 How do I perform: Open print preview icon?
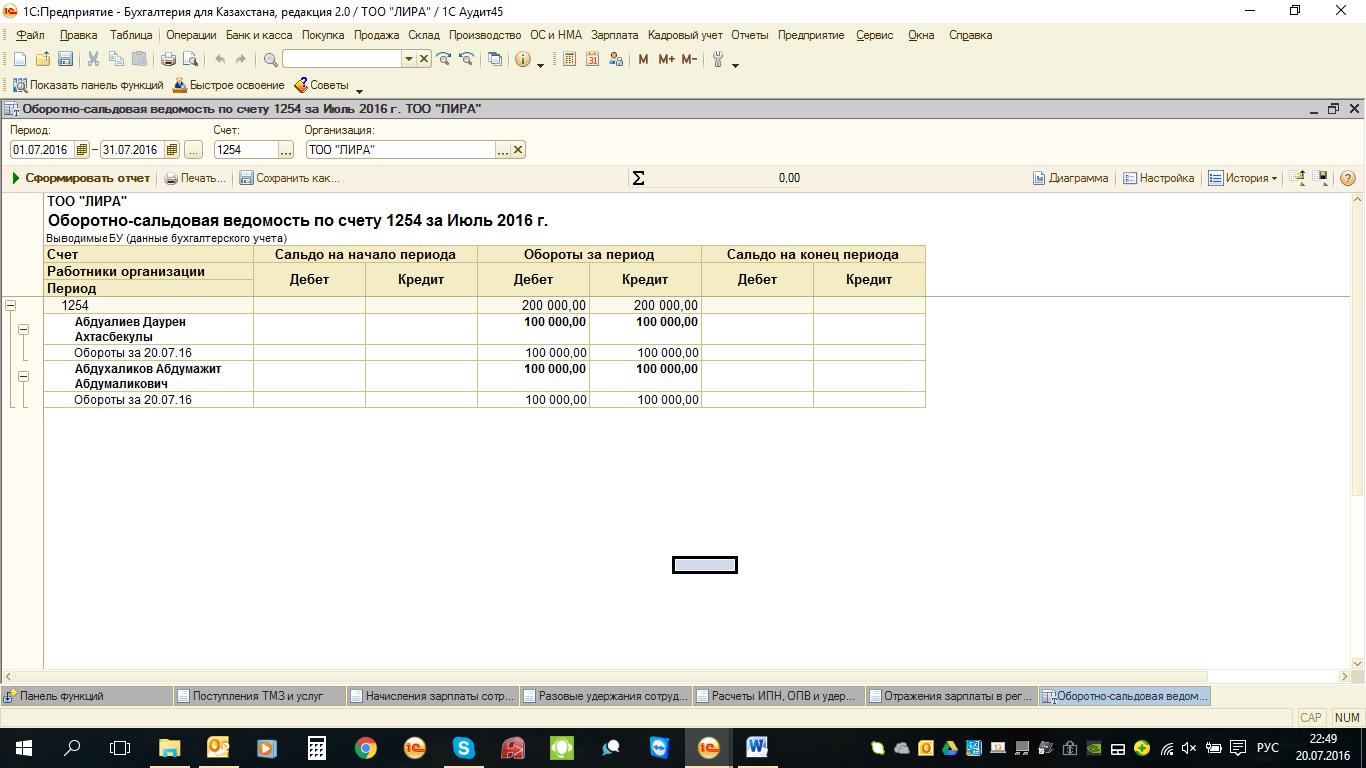190,59
